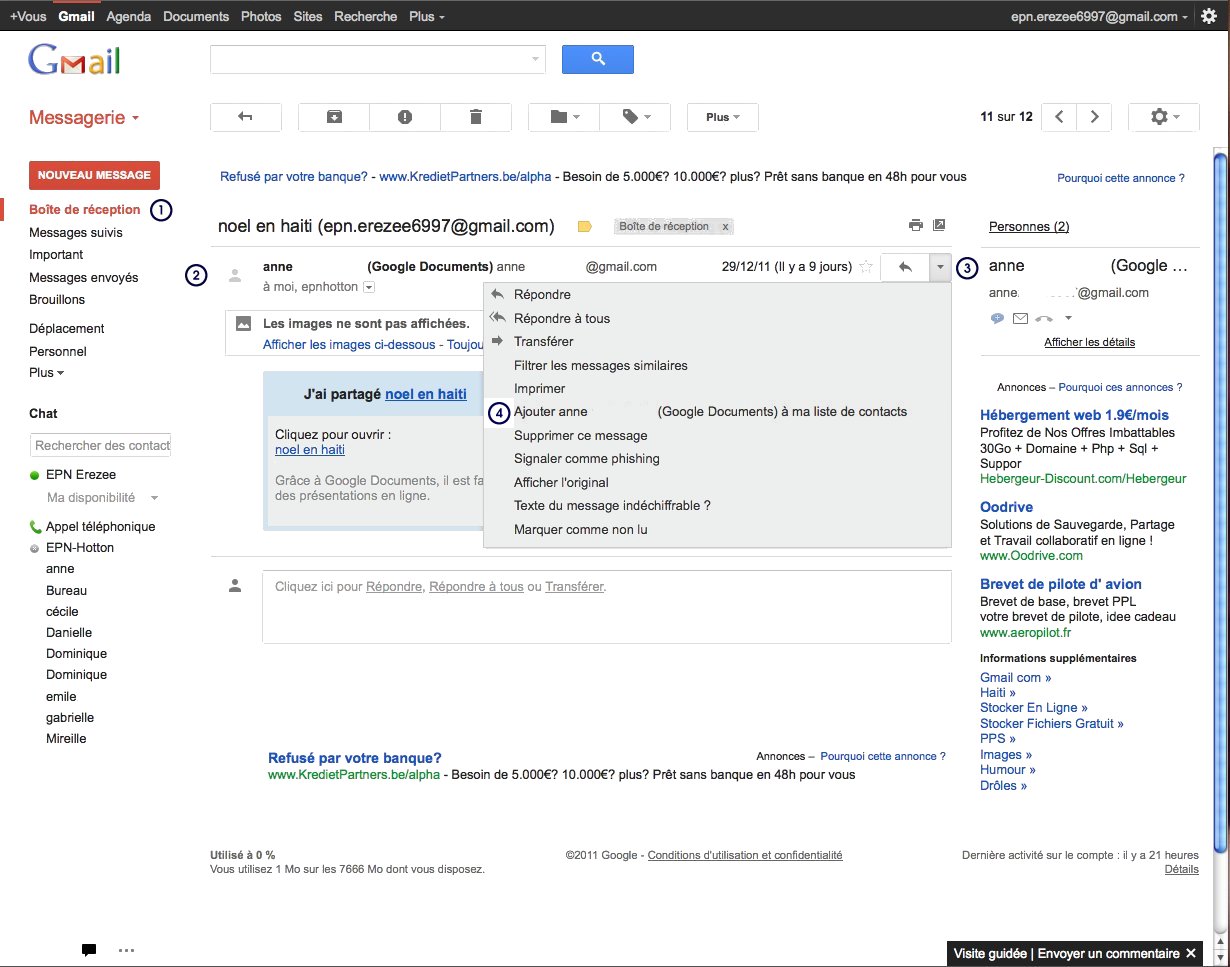Screen dimensions: 1230x967
Task: Open Gmail settings gear menu
Action: point(1164,117)
